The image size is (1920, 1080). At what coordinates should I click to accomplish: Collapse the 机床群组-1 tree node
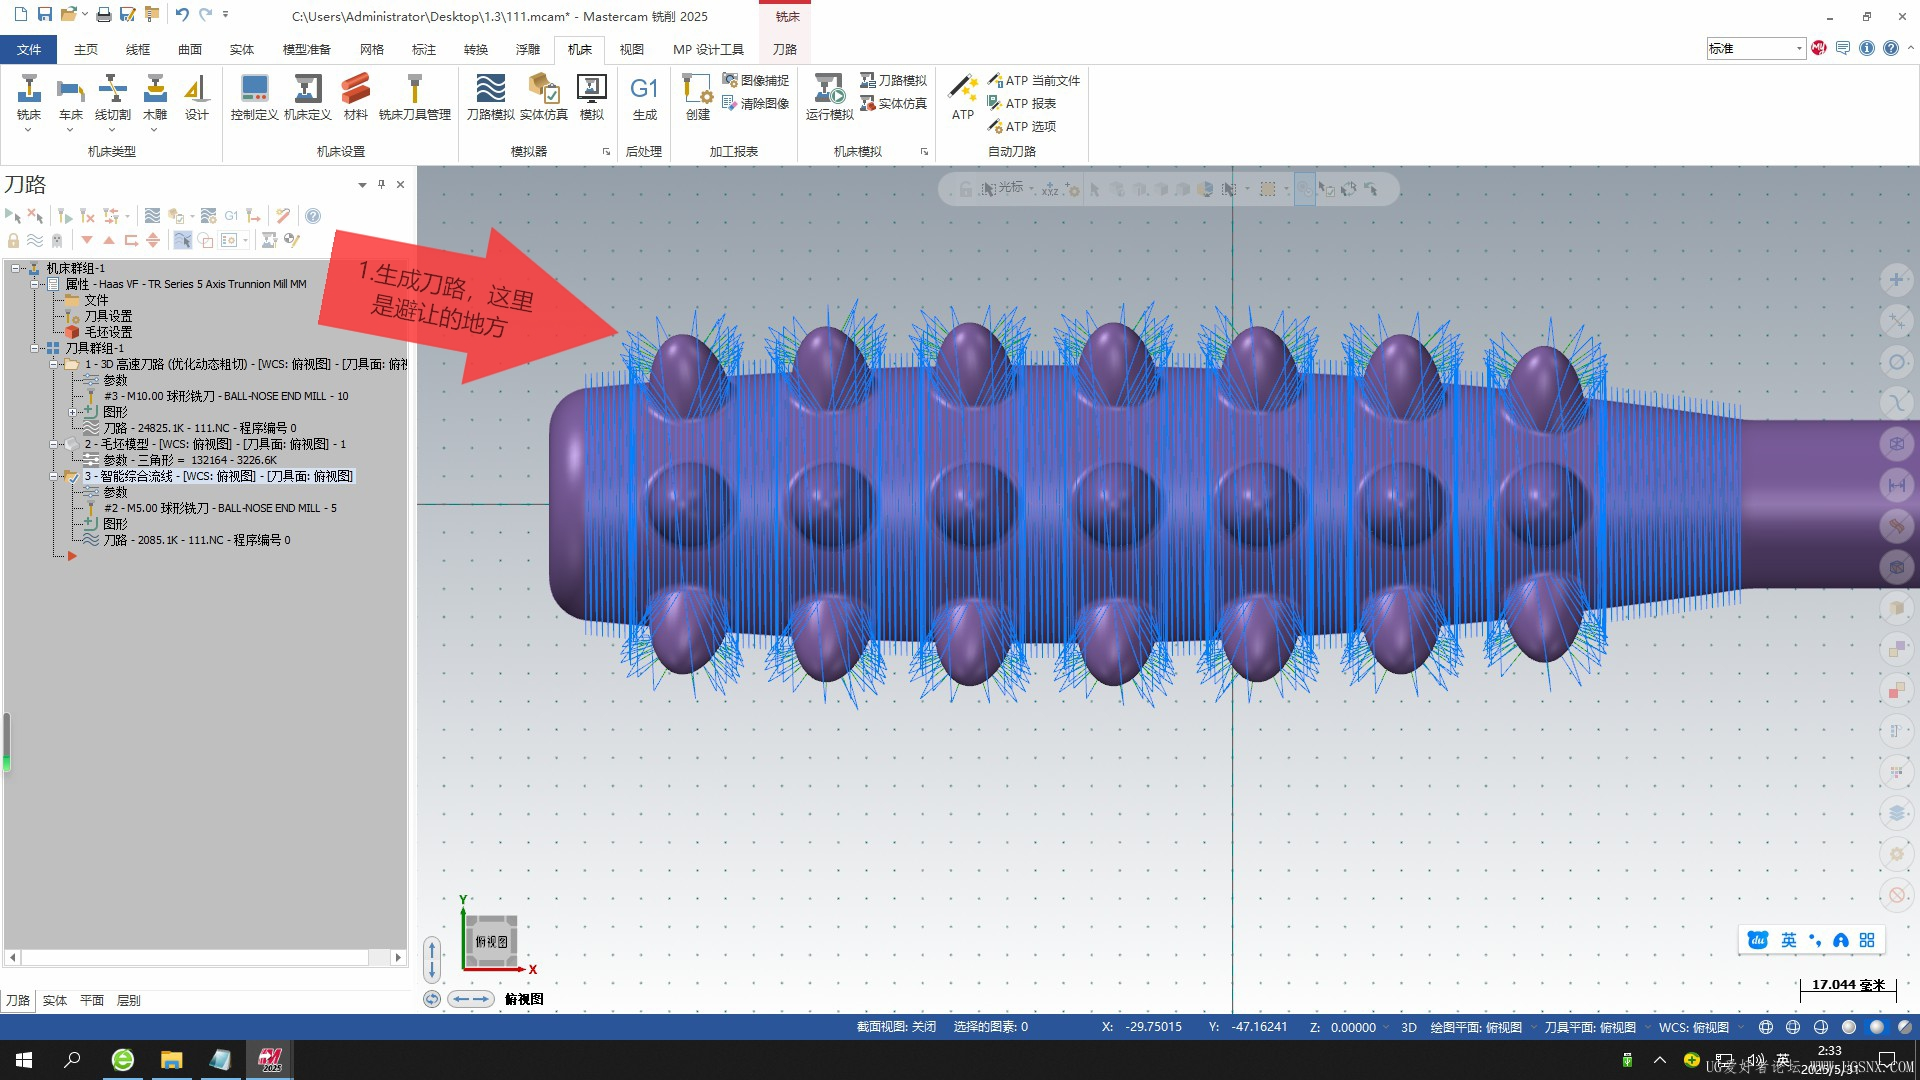coord(15,268)
